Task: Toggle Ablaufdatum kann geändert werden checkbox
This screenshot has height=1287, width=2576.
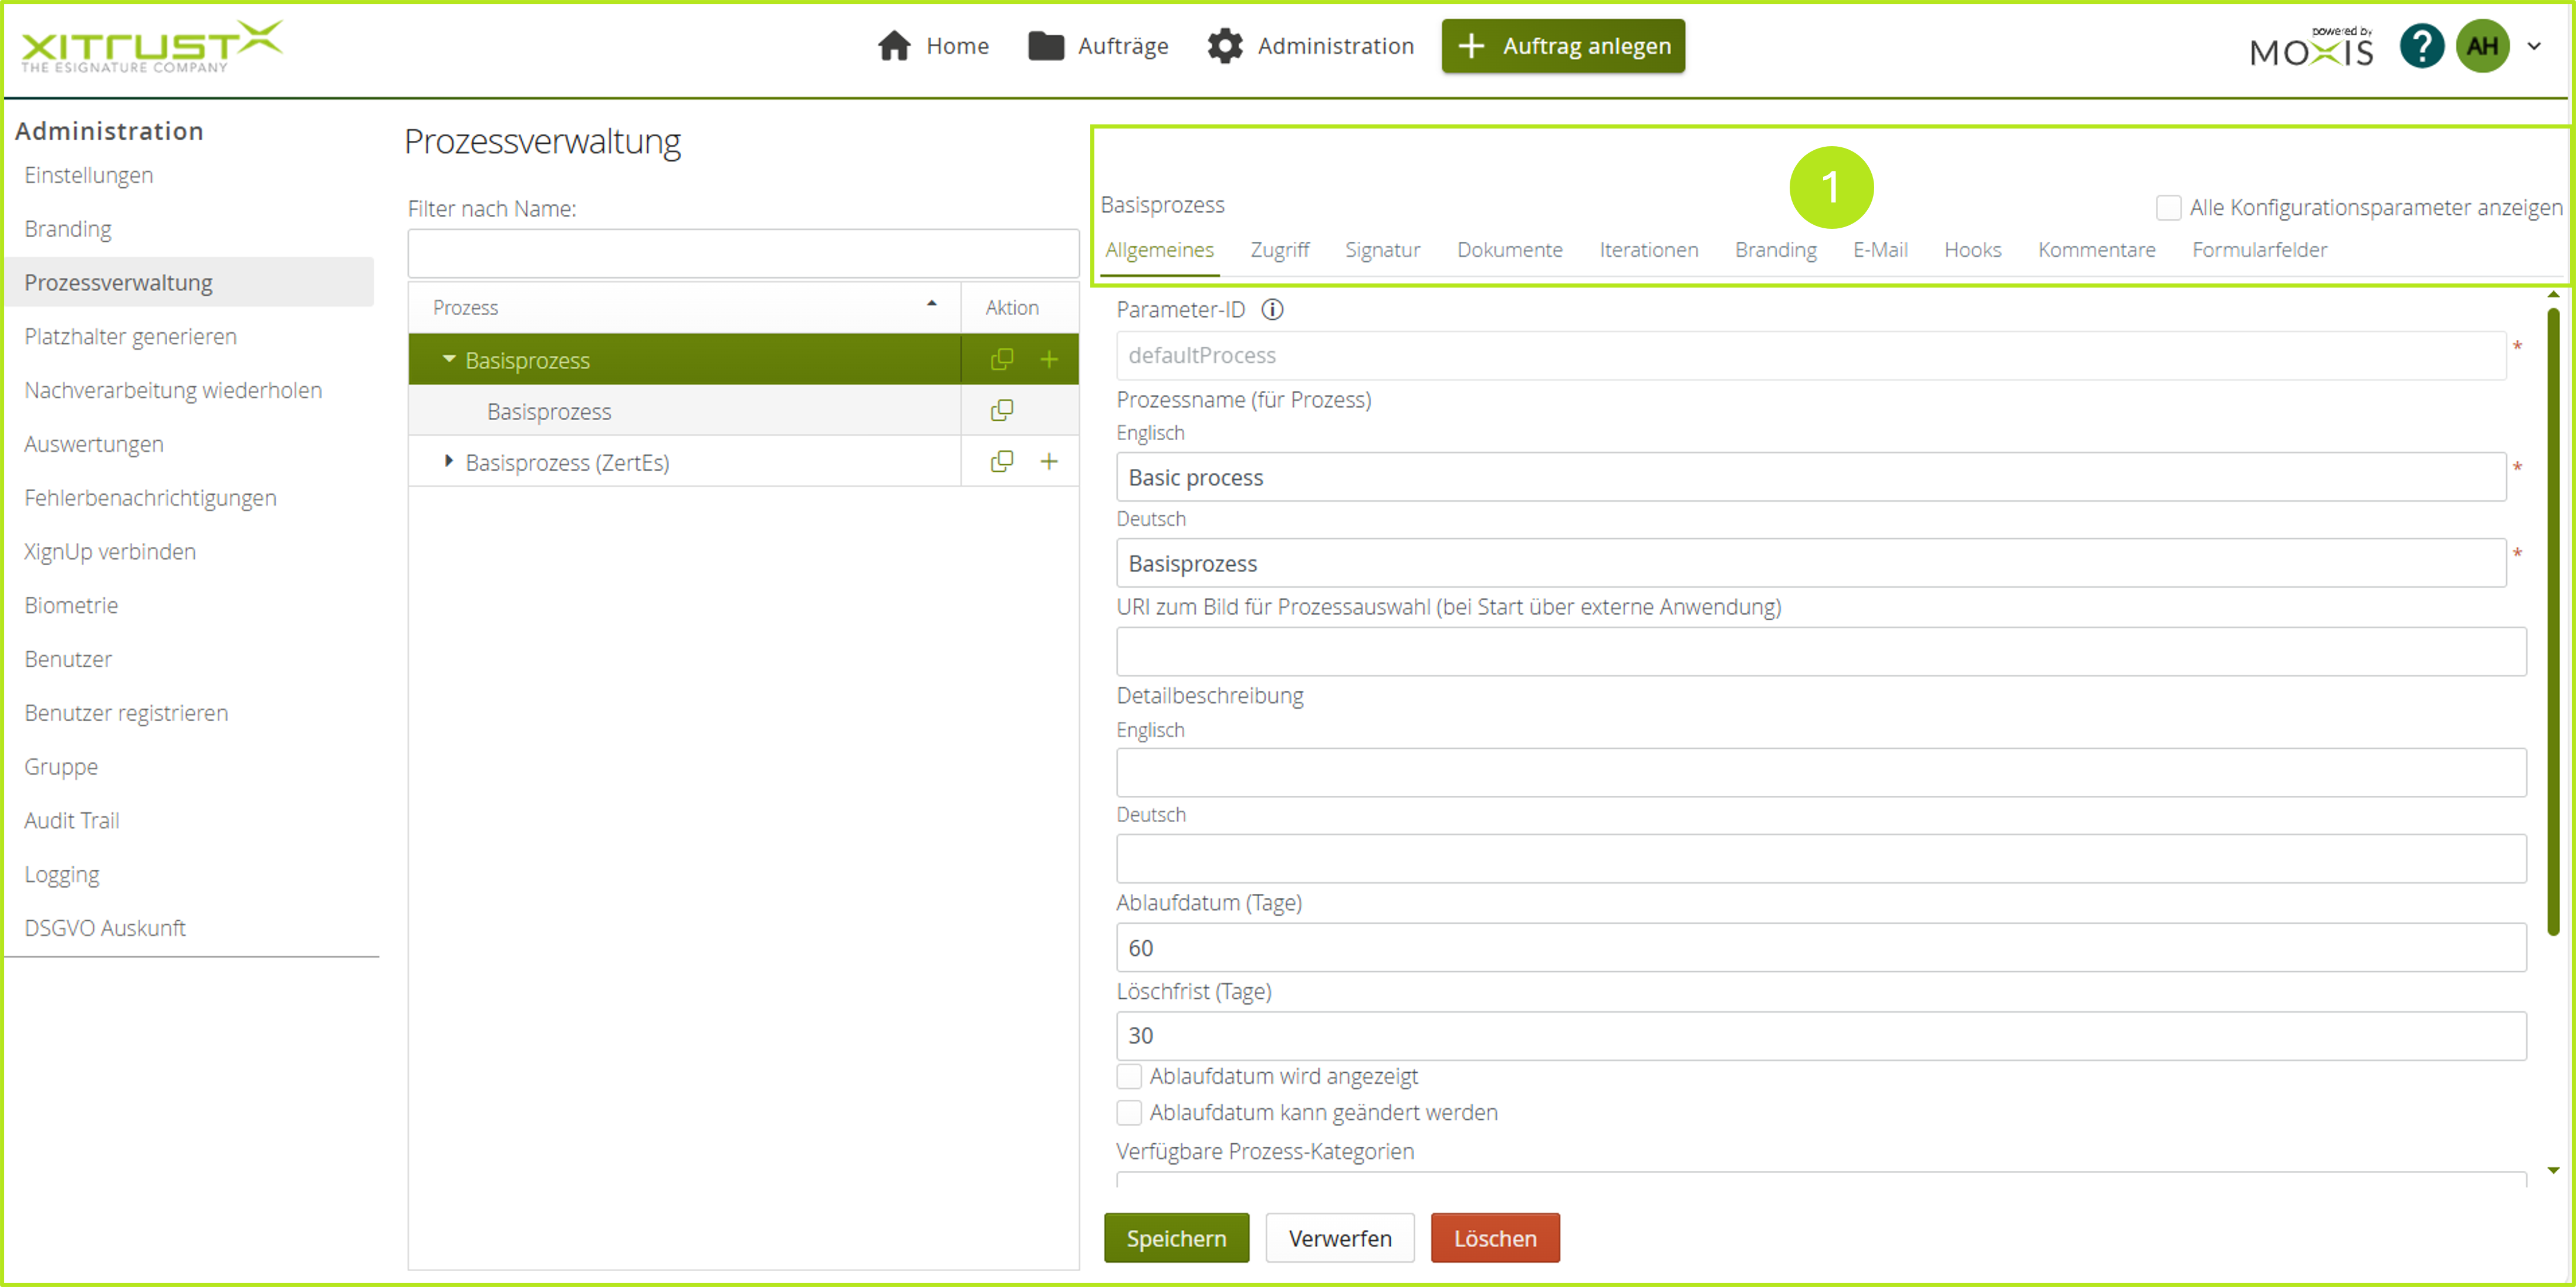Action: pyautogui.click(x=1129, y=1112)
